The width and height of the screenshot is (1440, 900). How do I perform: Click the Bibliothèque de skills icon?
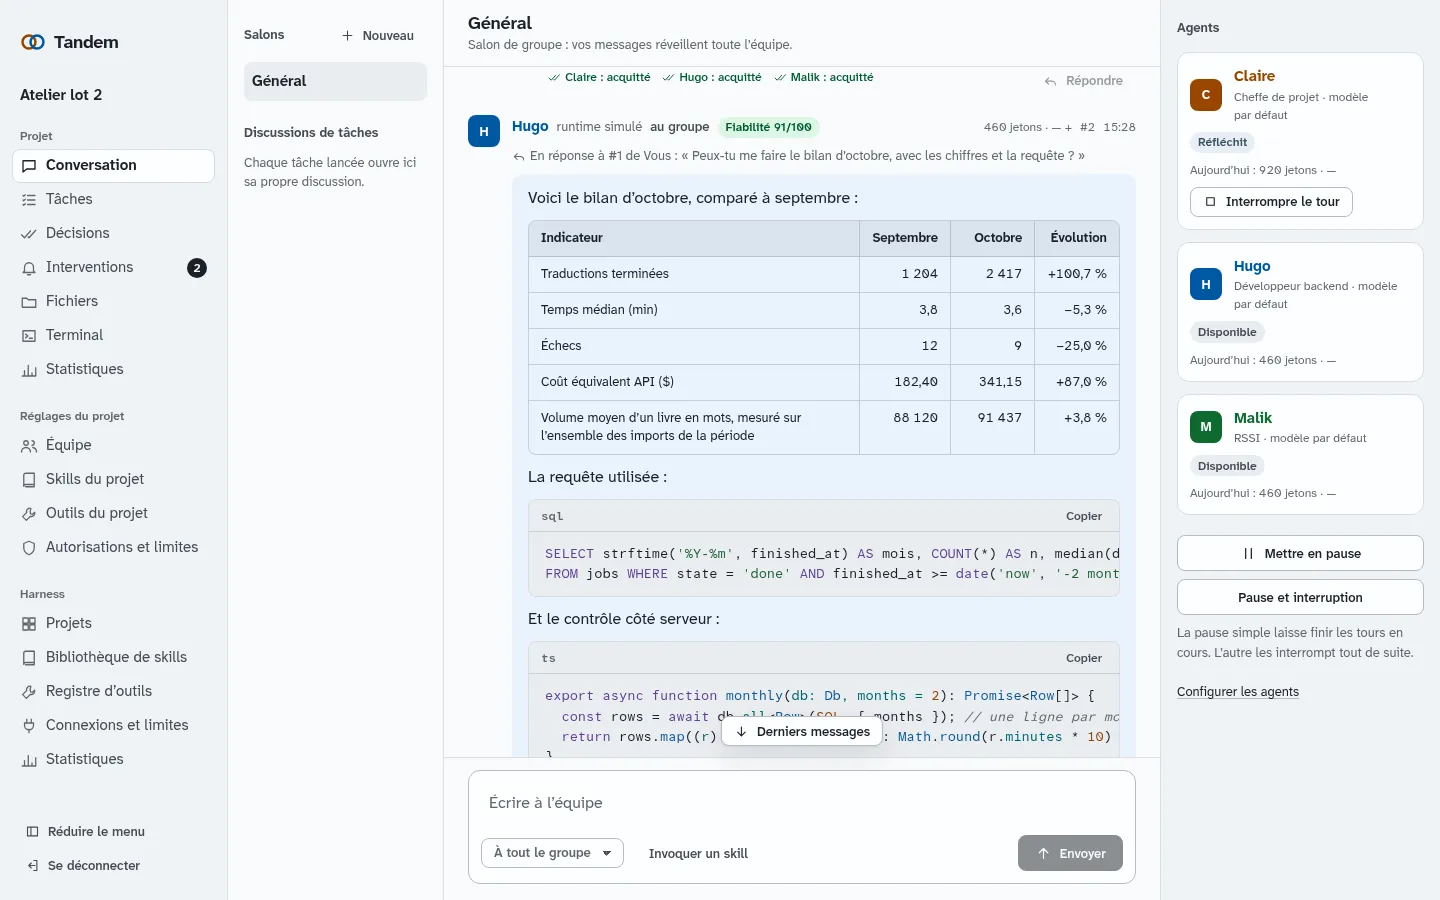(x=29, y=658)
